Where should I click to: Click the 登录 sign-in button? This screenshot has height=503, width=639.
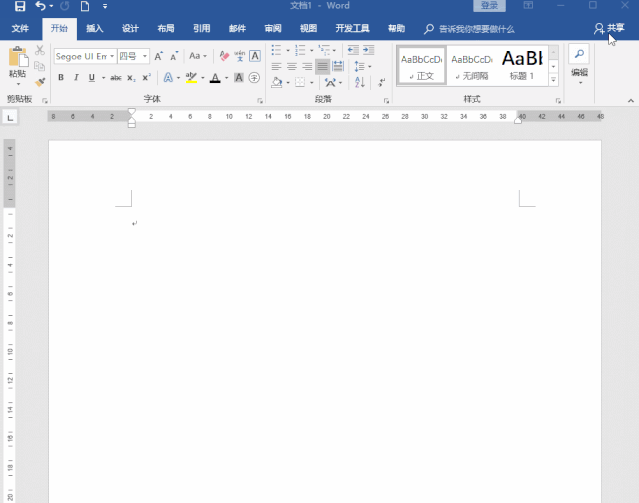tap(488, 6)
